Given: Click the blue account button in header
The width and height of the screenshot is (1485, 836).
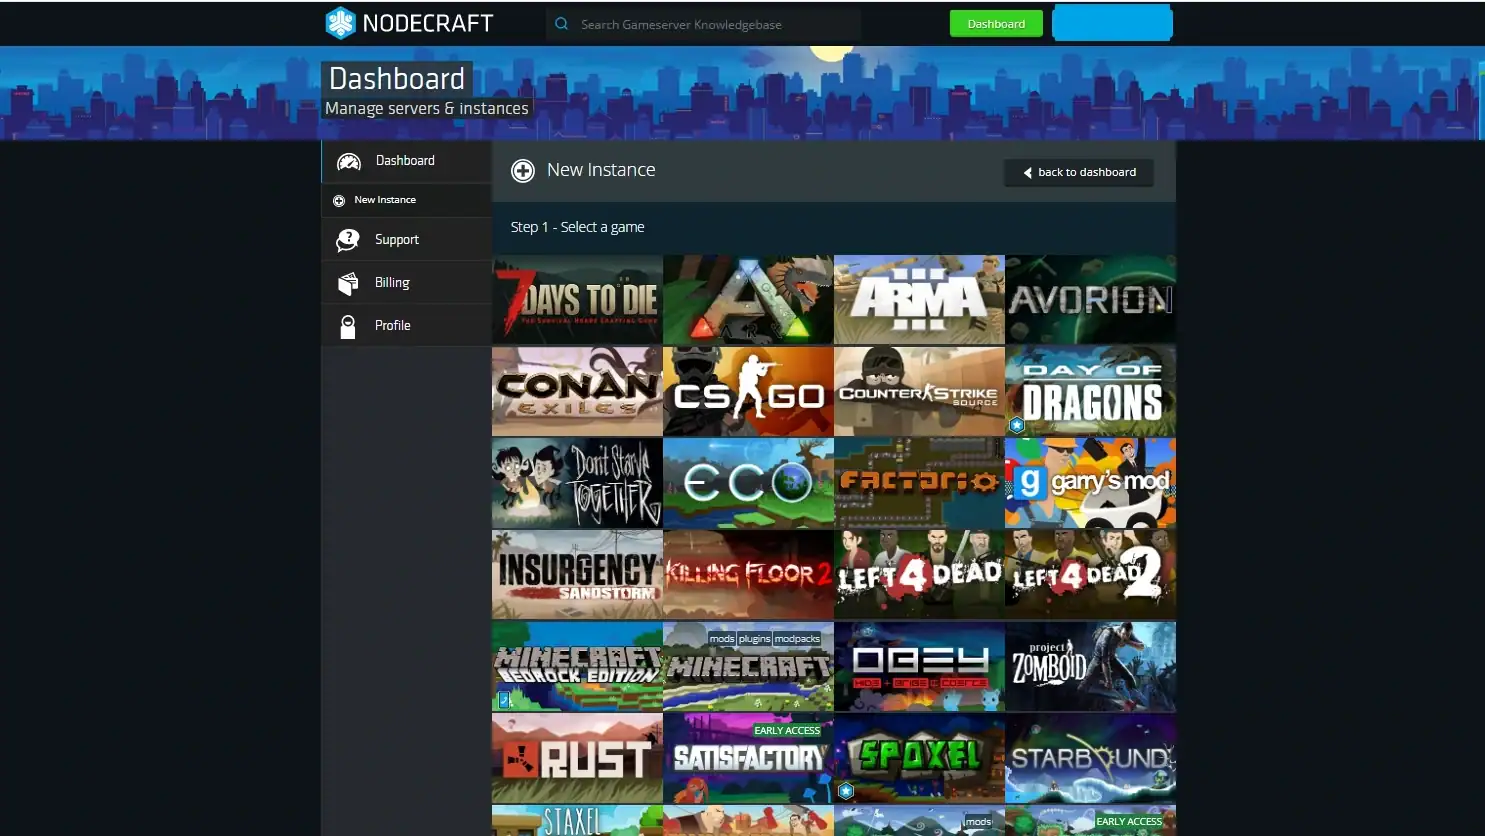Looking at the screenshot, I should [1112, 23].
